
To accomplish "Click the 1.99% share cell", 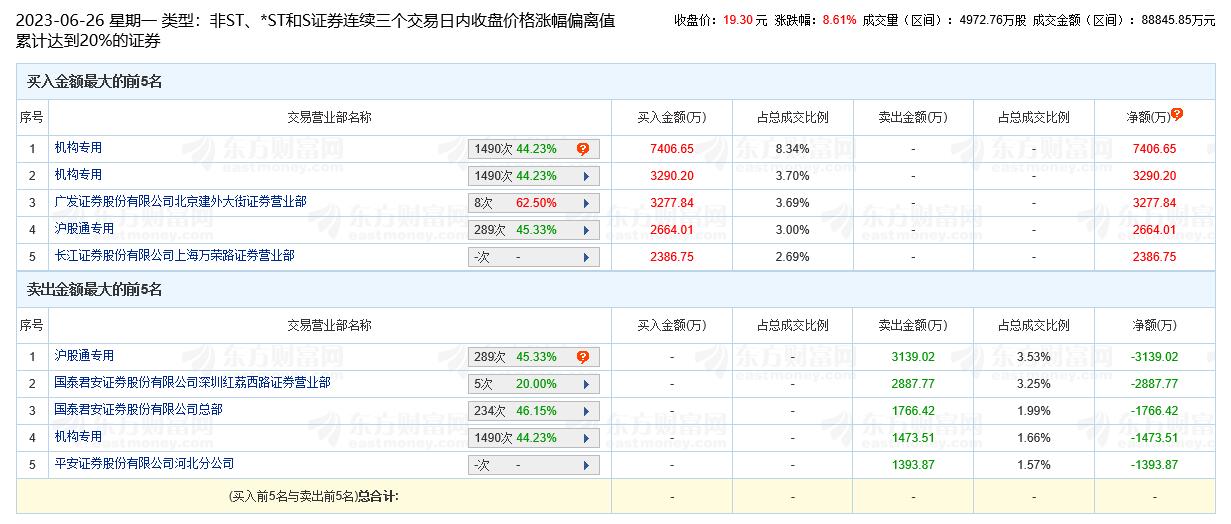I will (x=1033, y=411).
